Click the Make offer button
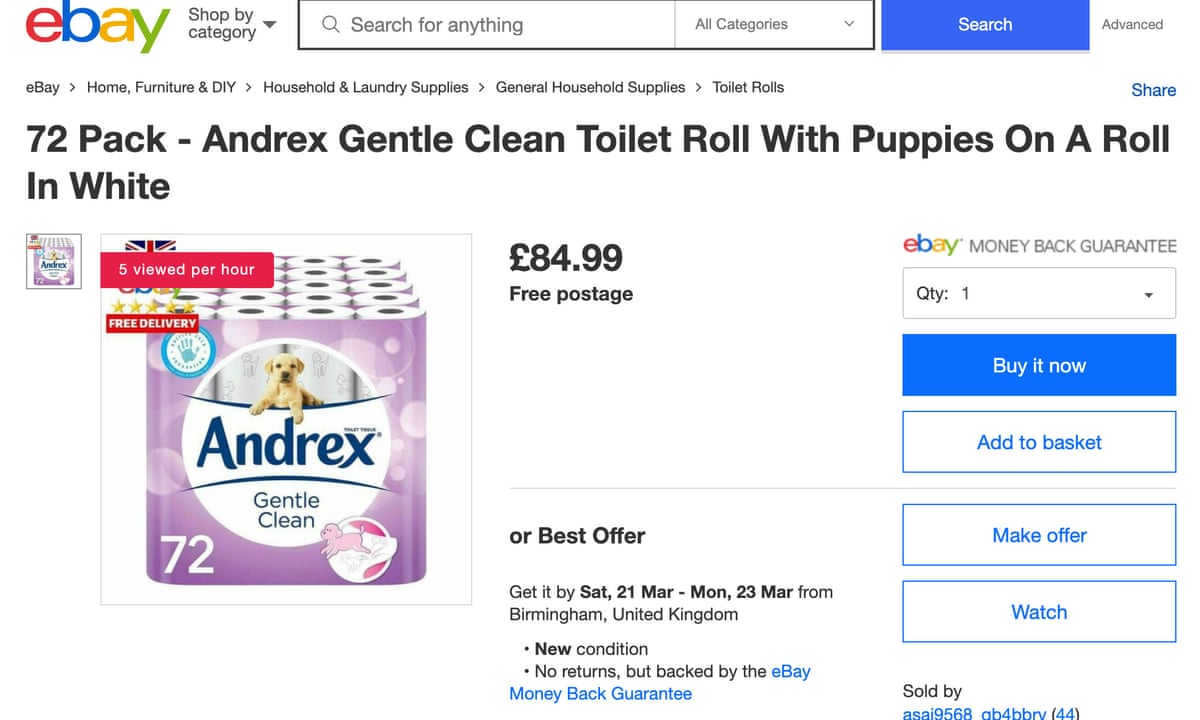 coord(1038,535)
